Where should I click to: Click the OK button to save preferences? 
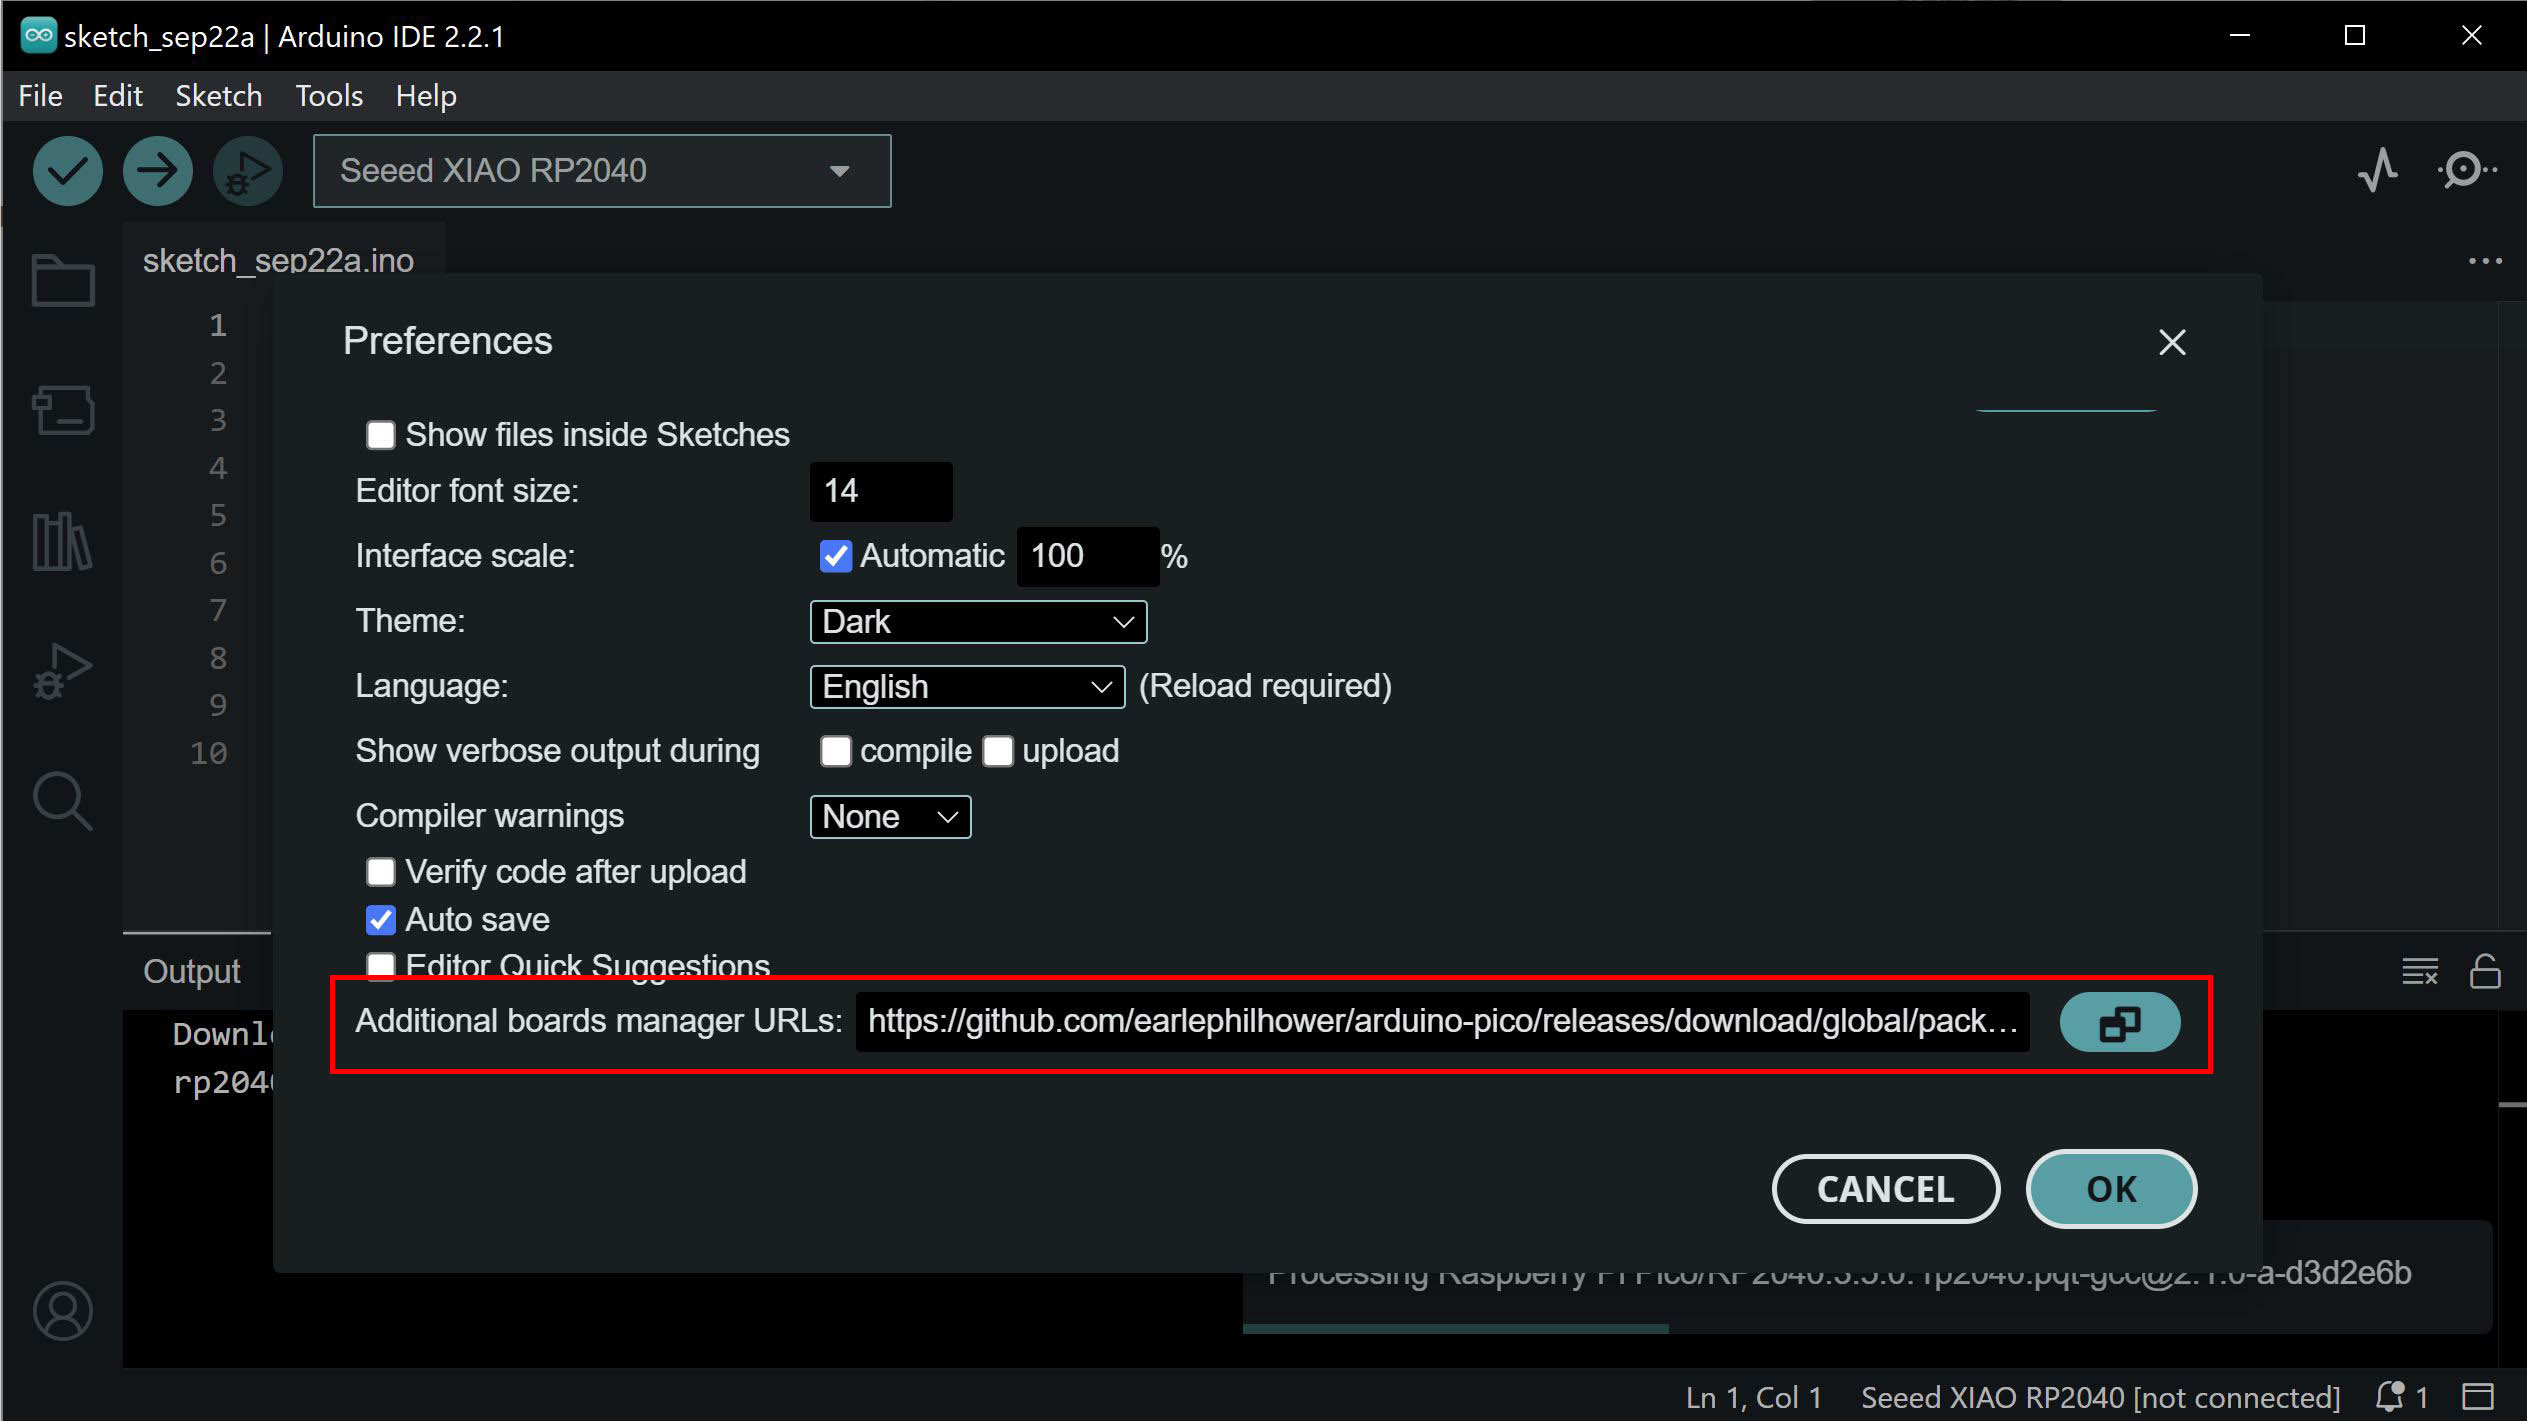(x=2112, y=1189)
